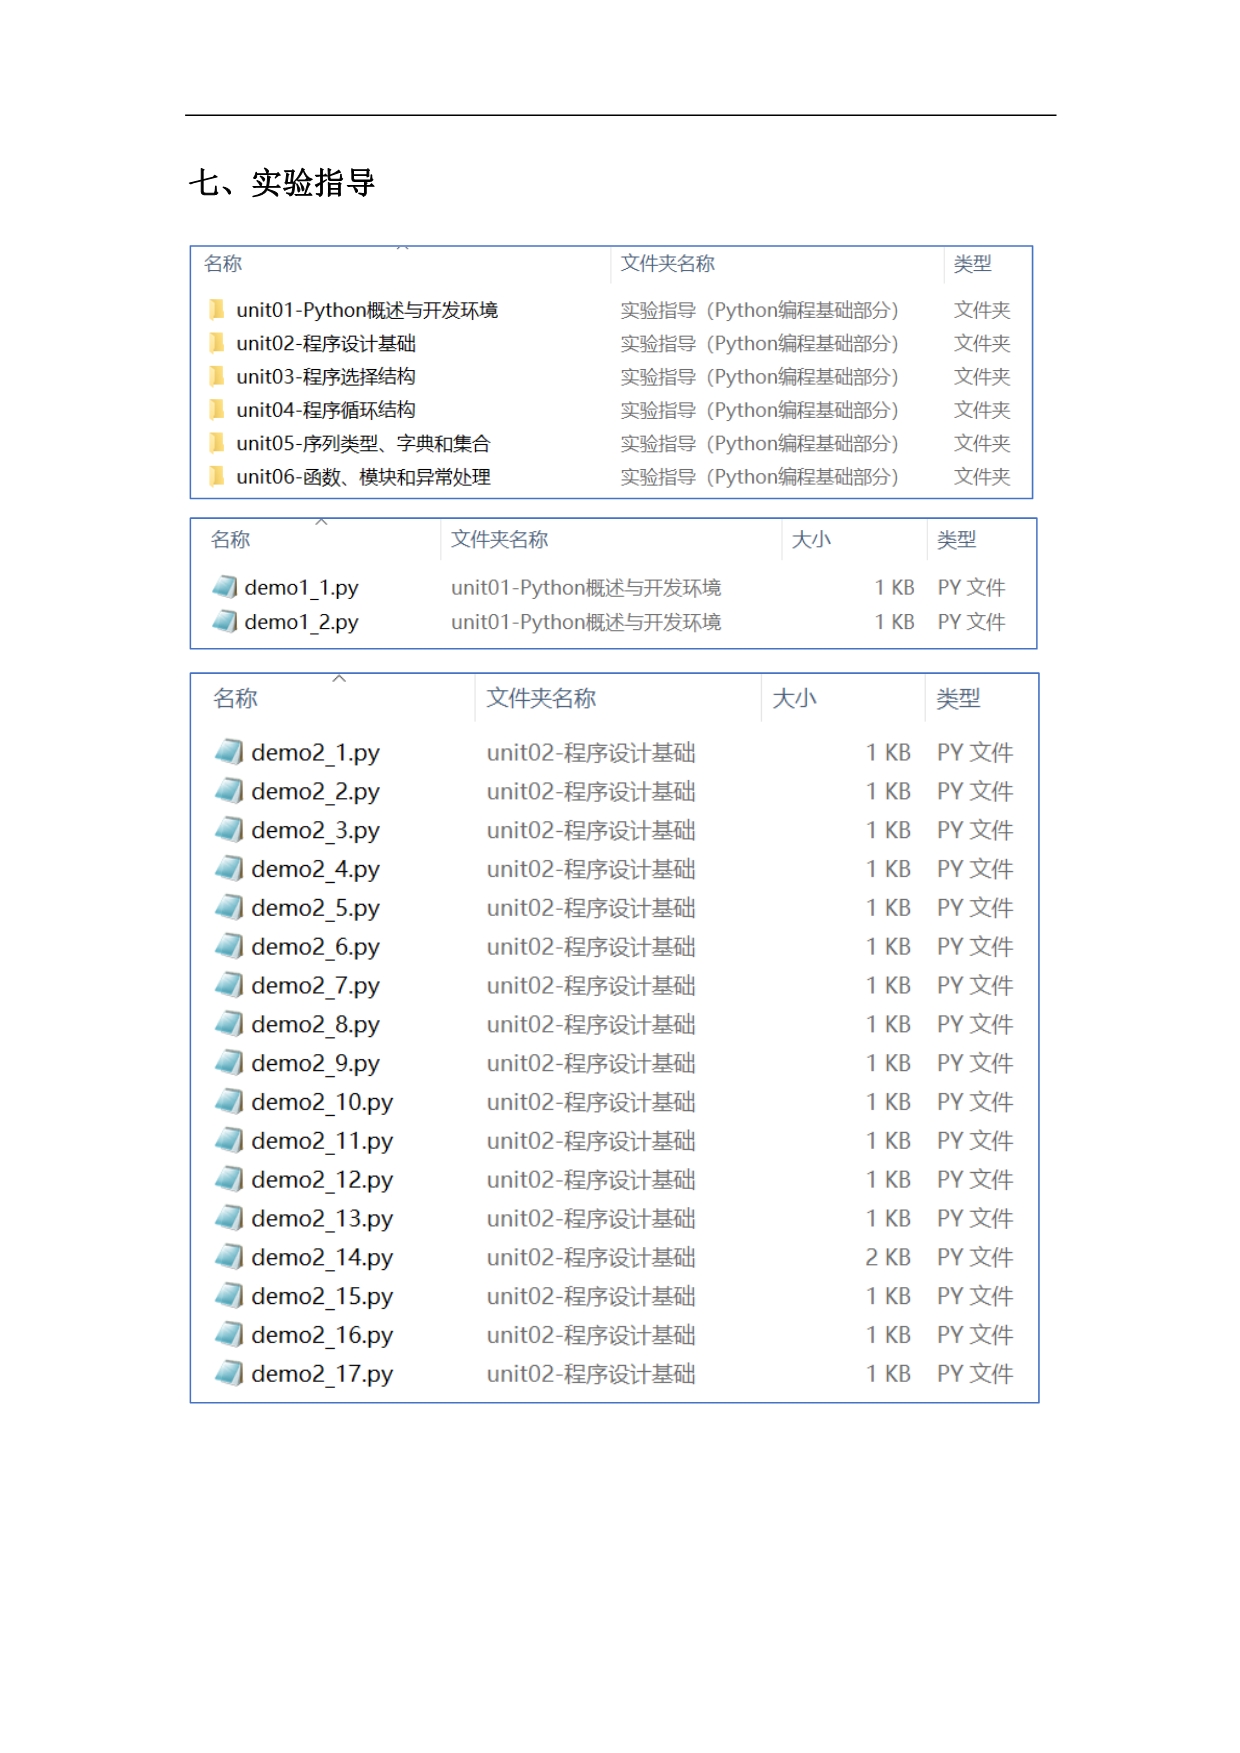The height and width of the screenshot is (1753, 1240).
Task: Open unit05-序列类型、字典和集合 folder
Action: coord(363,443)
